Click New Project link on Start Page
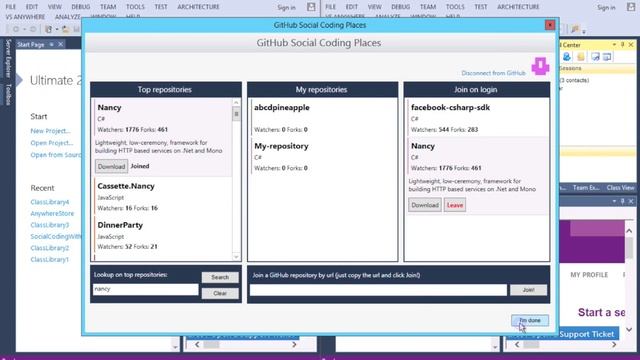The width and height of the screenshot is (640, 360). [50, 131]
